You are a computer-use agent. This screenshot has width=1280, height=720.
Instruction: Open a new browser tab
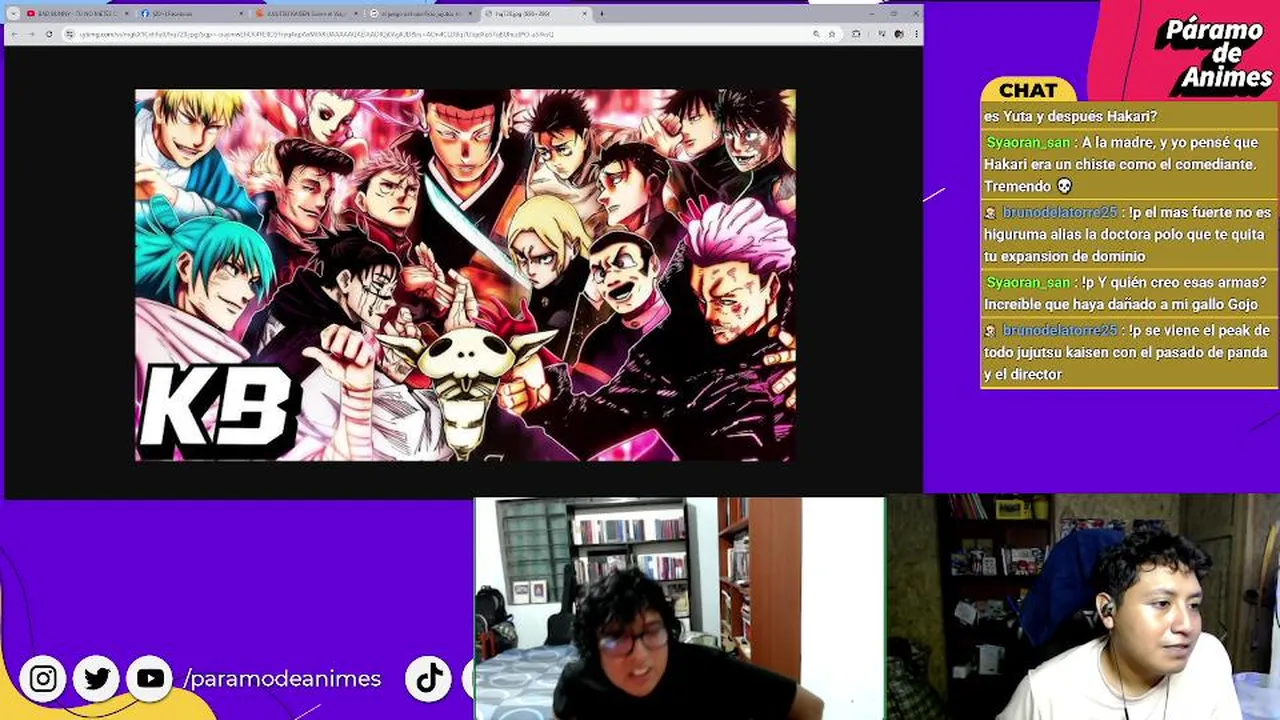click(x=601, y=14)
